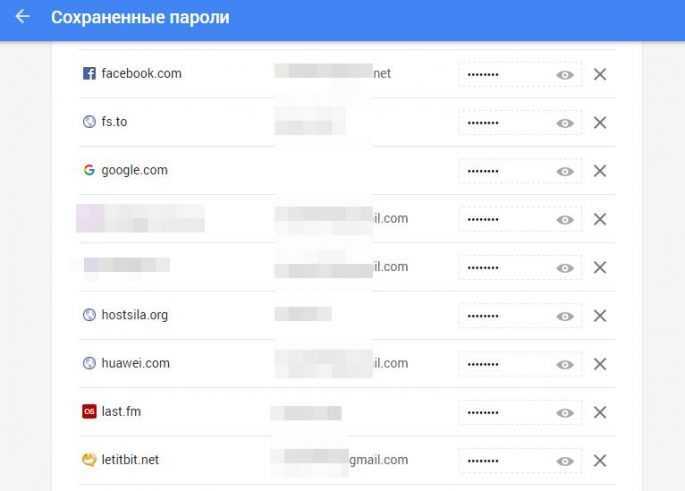Delete saved password for google.com
This screenshot has width=685, height=491.
coord(600,171)
